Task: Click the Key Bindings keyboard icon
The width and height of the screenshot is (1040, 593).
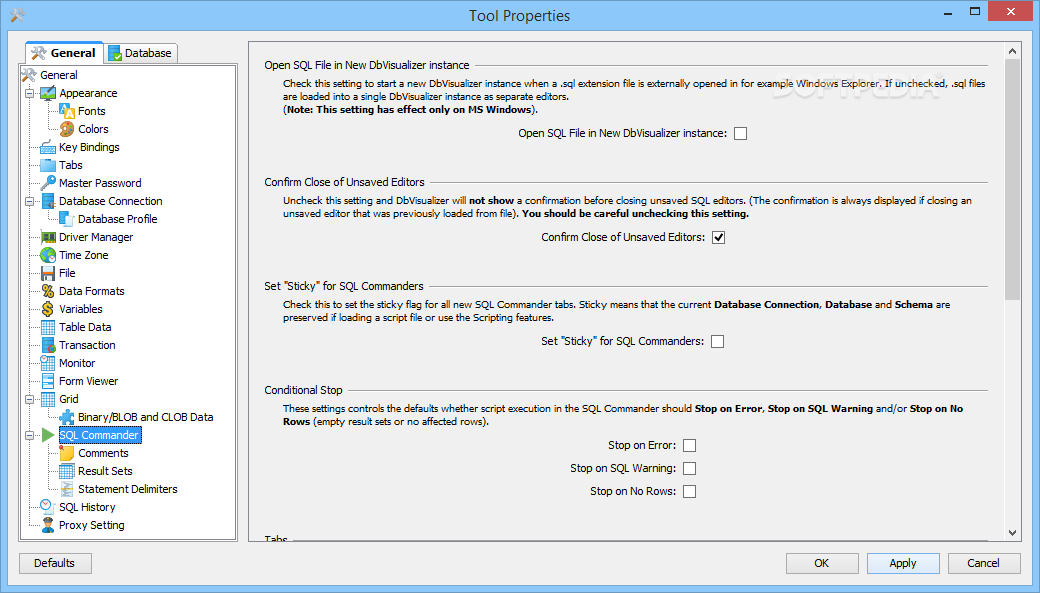Action: 48,147
